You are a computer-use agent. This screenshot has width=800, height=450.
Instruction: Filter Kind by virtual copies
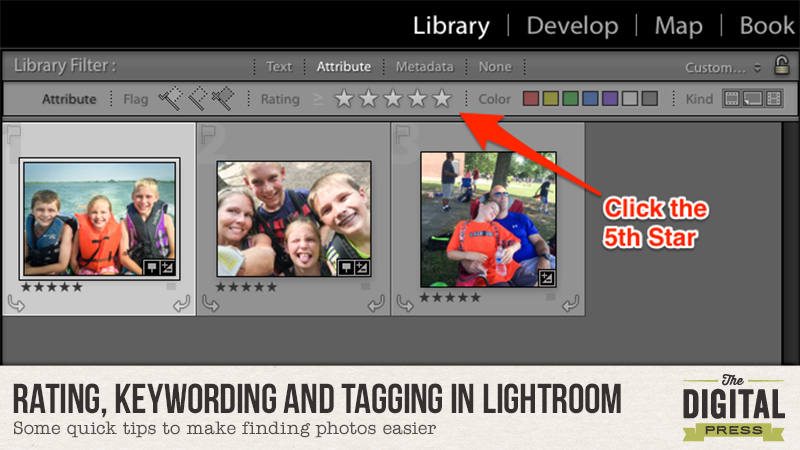click(x=753, y=98)
